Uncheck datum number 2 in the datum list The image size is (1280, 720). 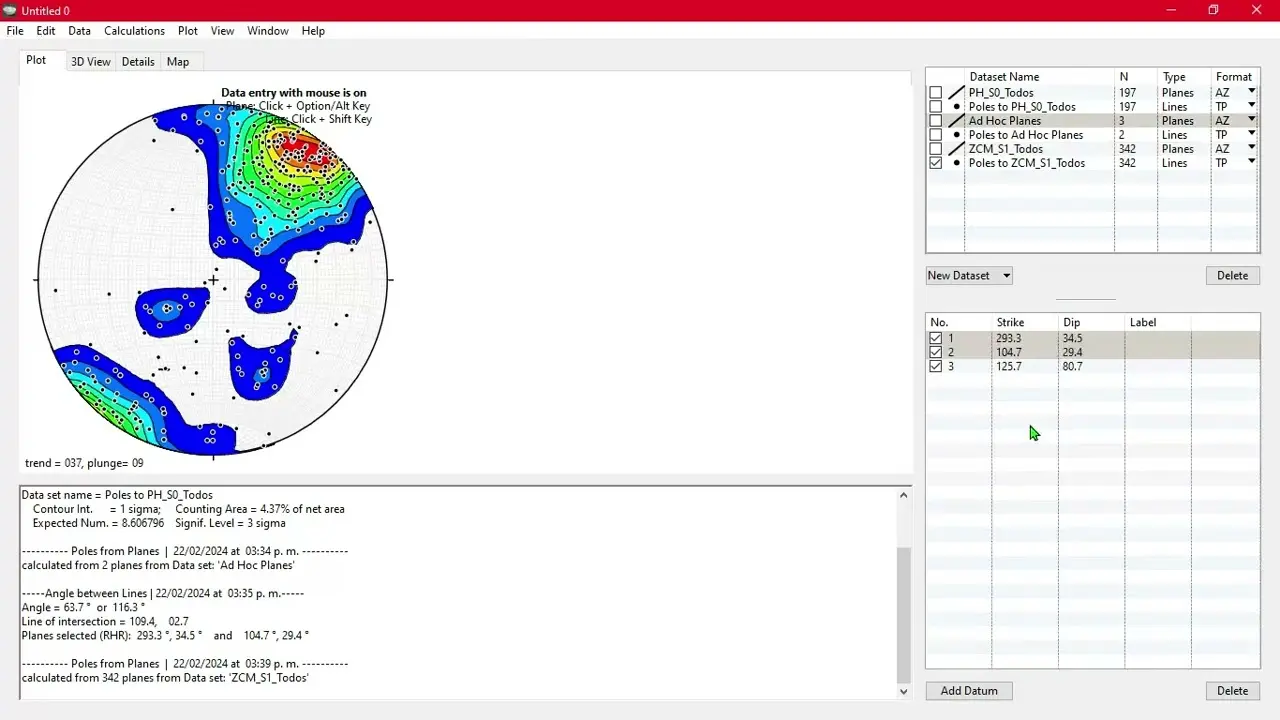[x=936, y=352]
